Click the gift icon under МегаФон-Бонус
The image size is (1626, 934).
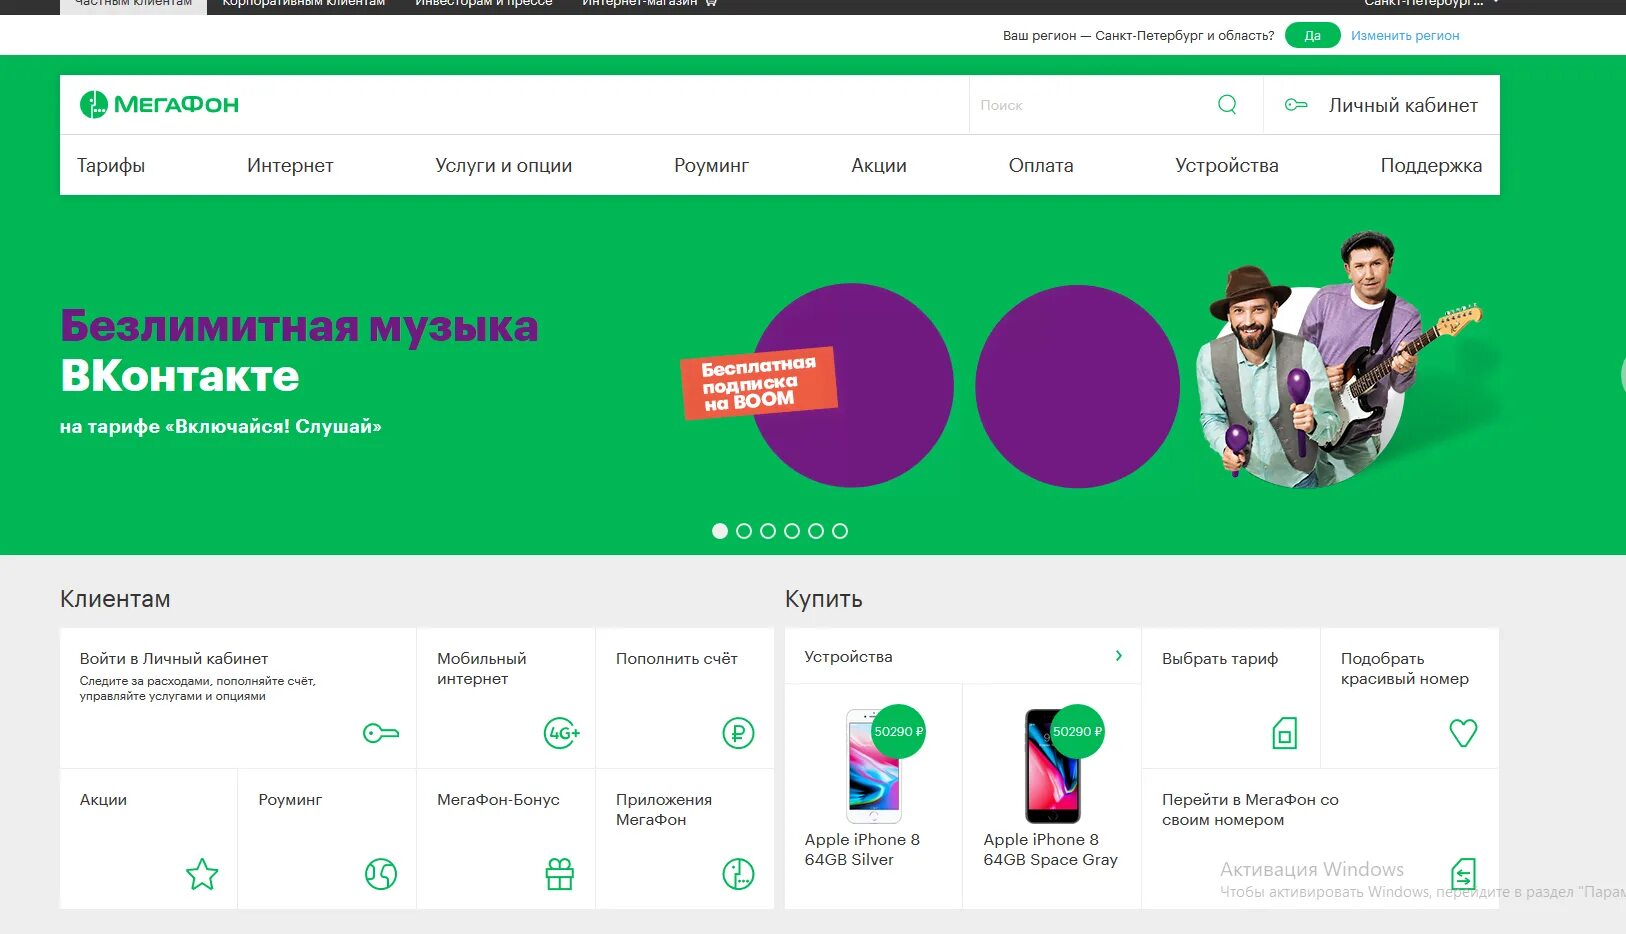(560, 874)
